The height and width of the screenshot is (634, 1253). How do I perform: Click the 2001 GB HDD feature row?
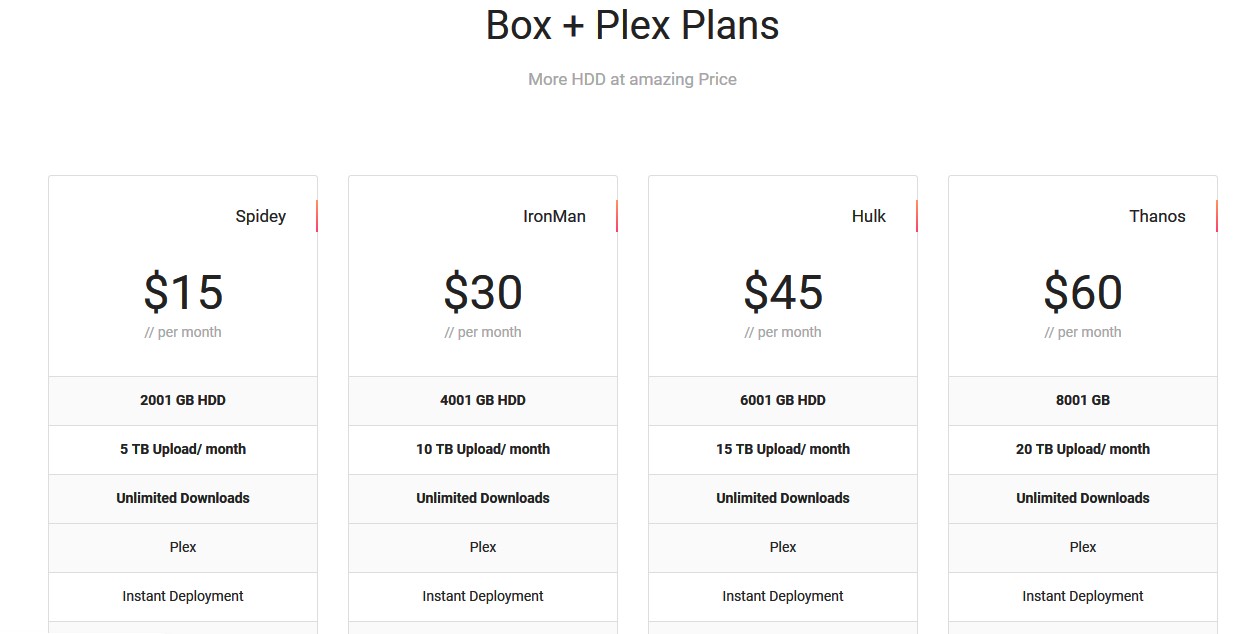click(x=183, y=400)
